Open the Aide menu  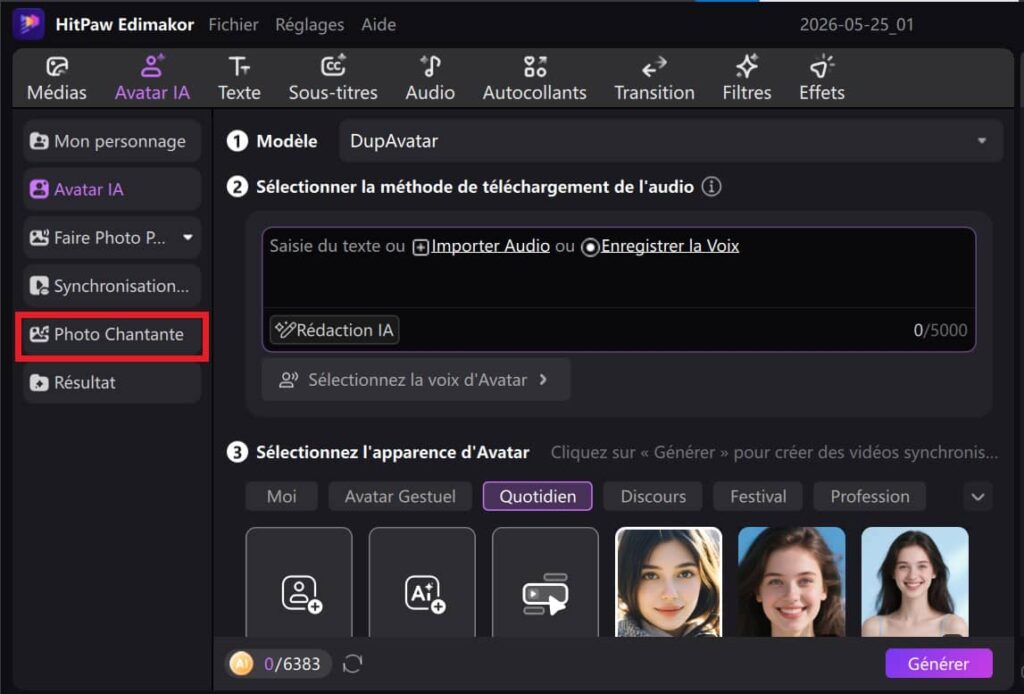379,25
